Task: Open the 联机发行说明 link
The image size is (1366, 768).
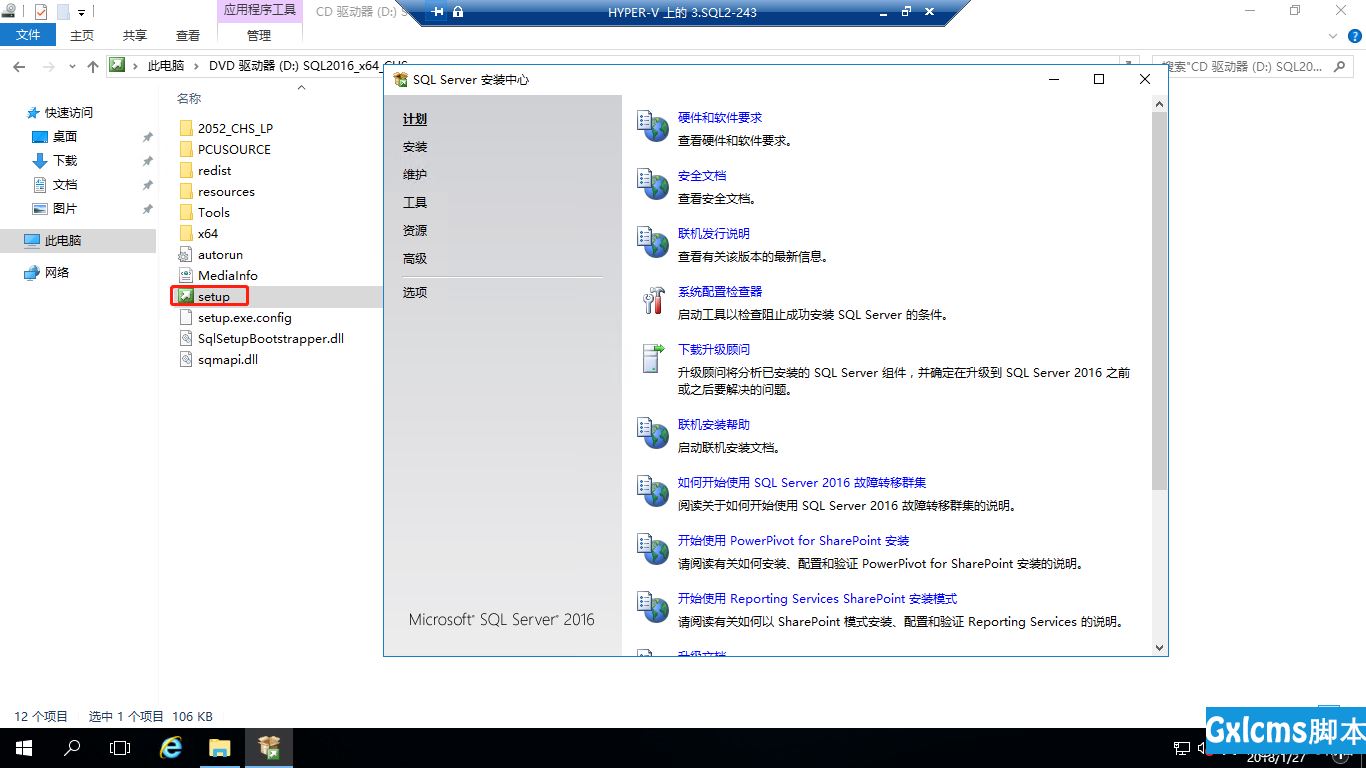Action: point(714,234)
